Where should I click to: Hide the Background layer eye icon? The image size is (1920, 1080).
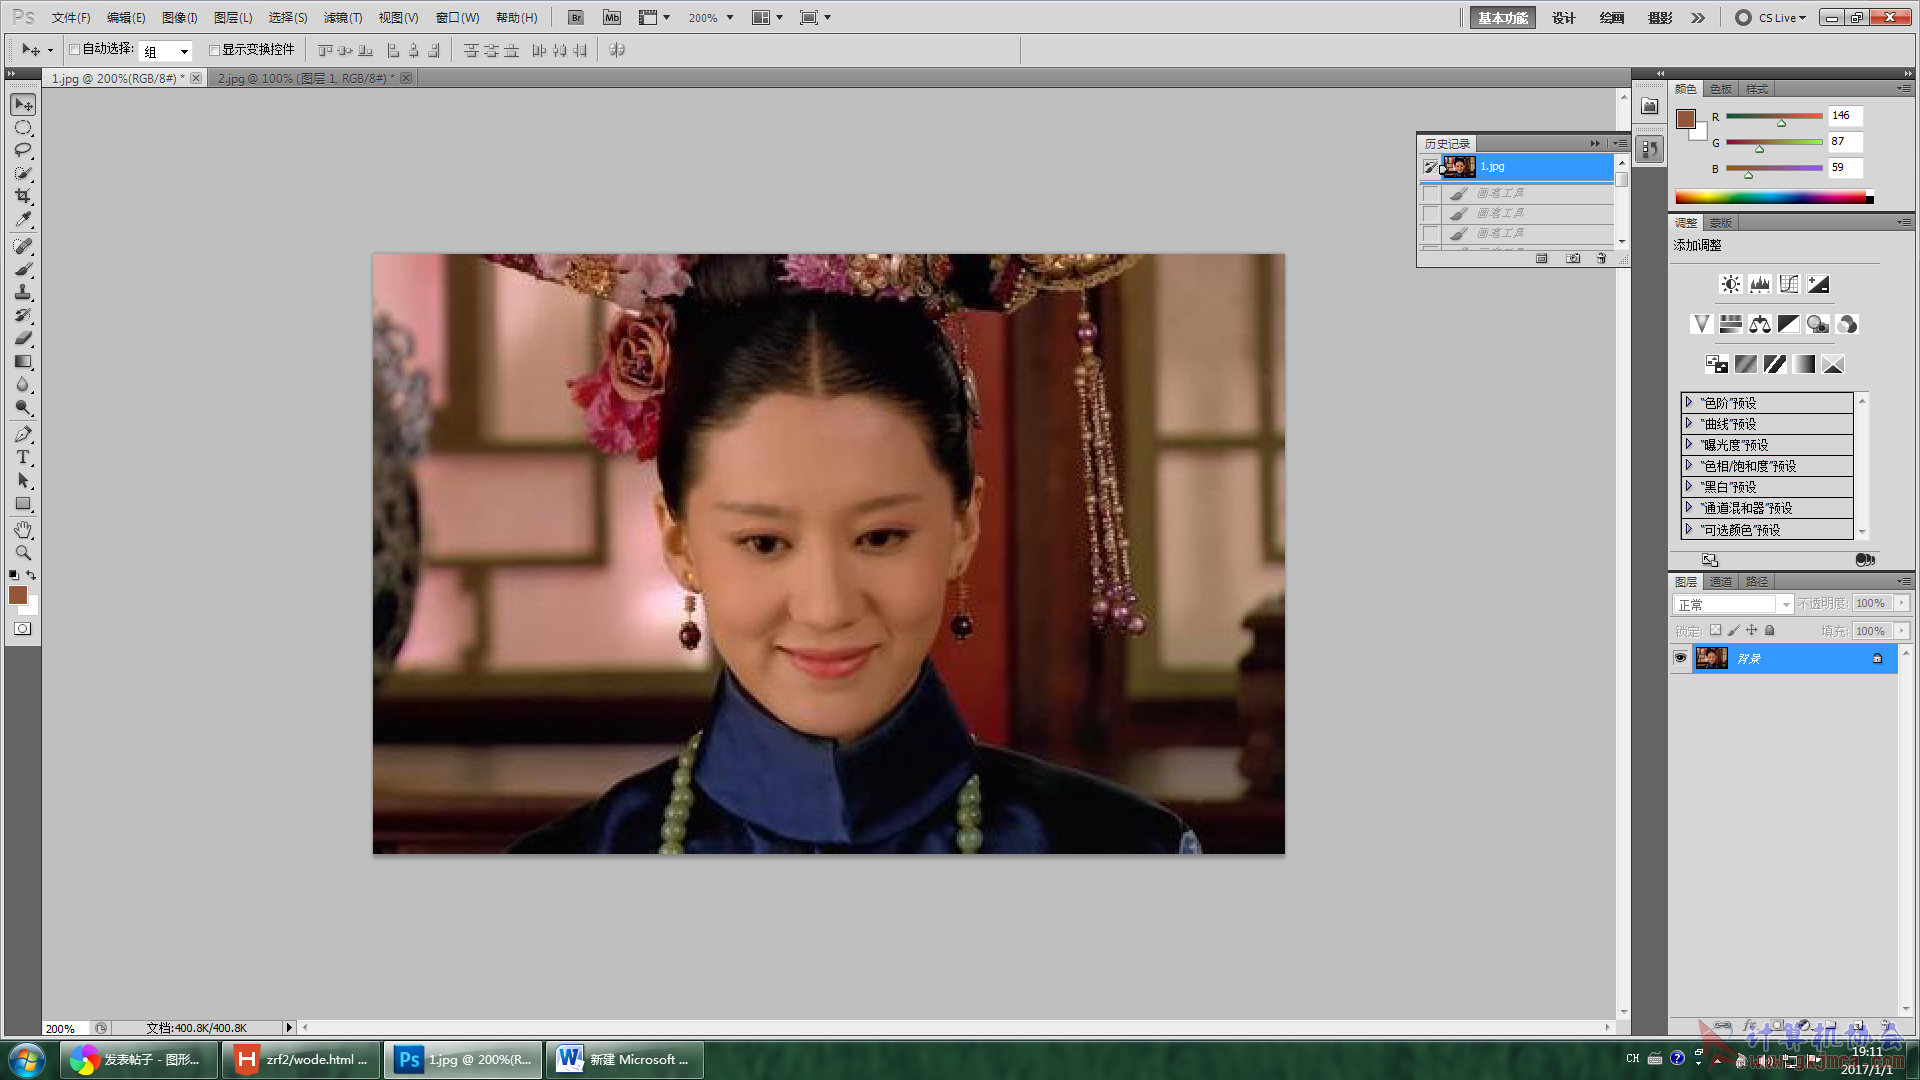1680,658
